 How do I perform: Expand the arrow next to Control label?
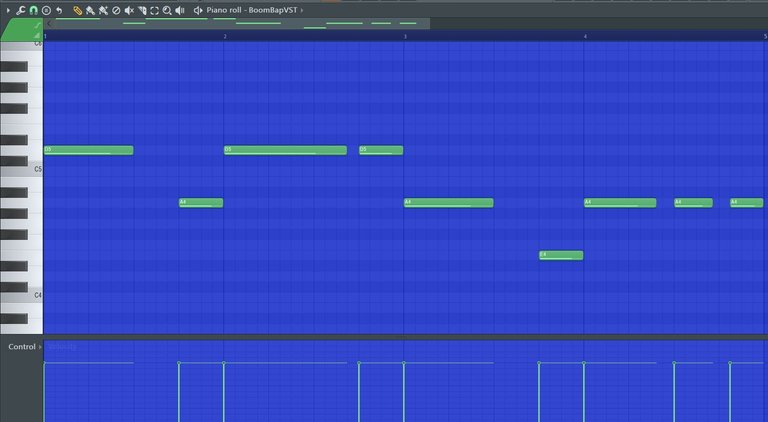point(40,347)
